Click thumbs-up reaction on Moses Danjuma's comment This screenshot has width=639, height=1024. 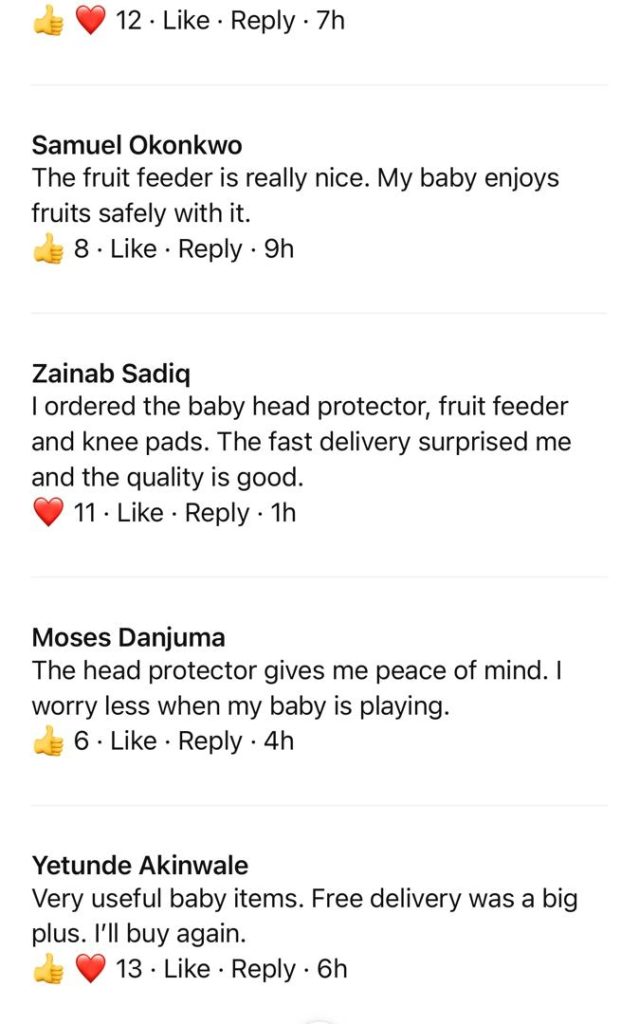tap(47, 742)
